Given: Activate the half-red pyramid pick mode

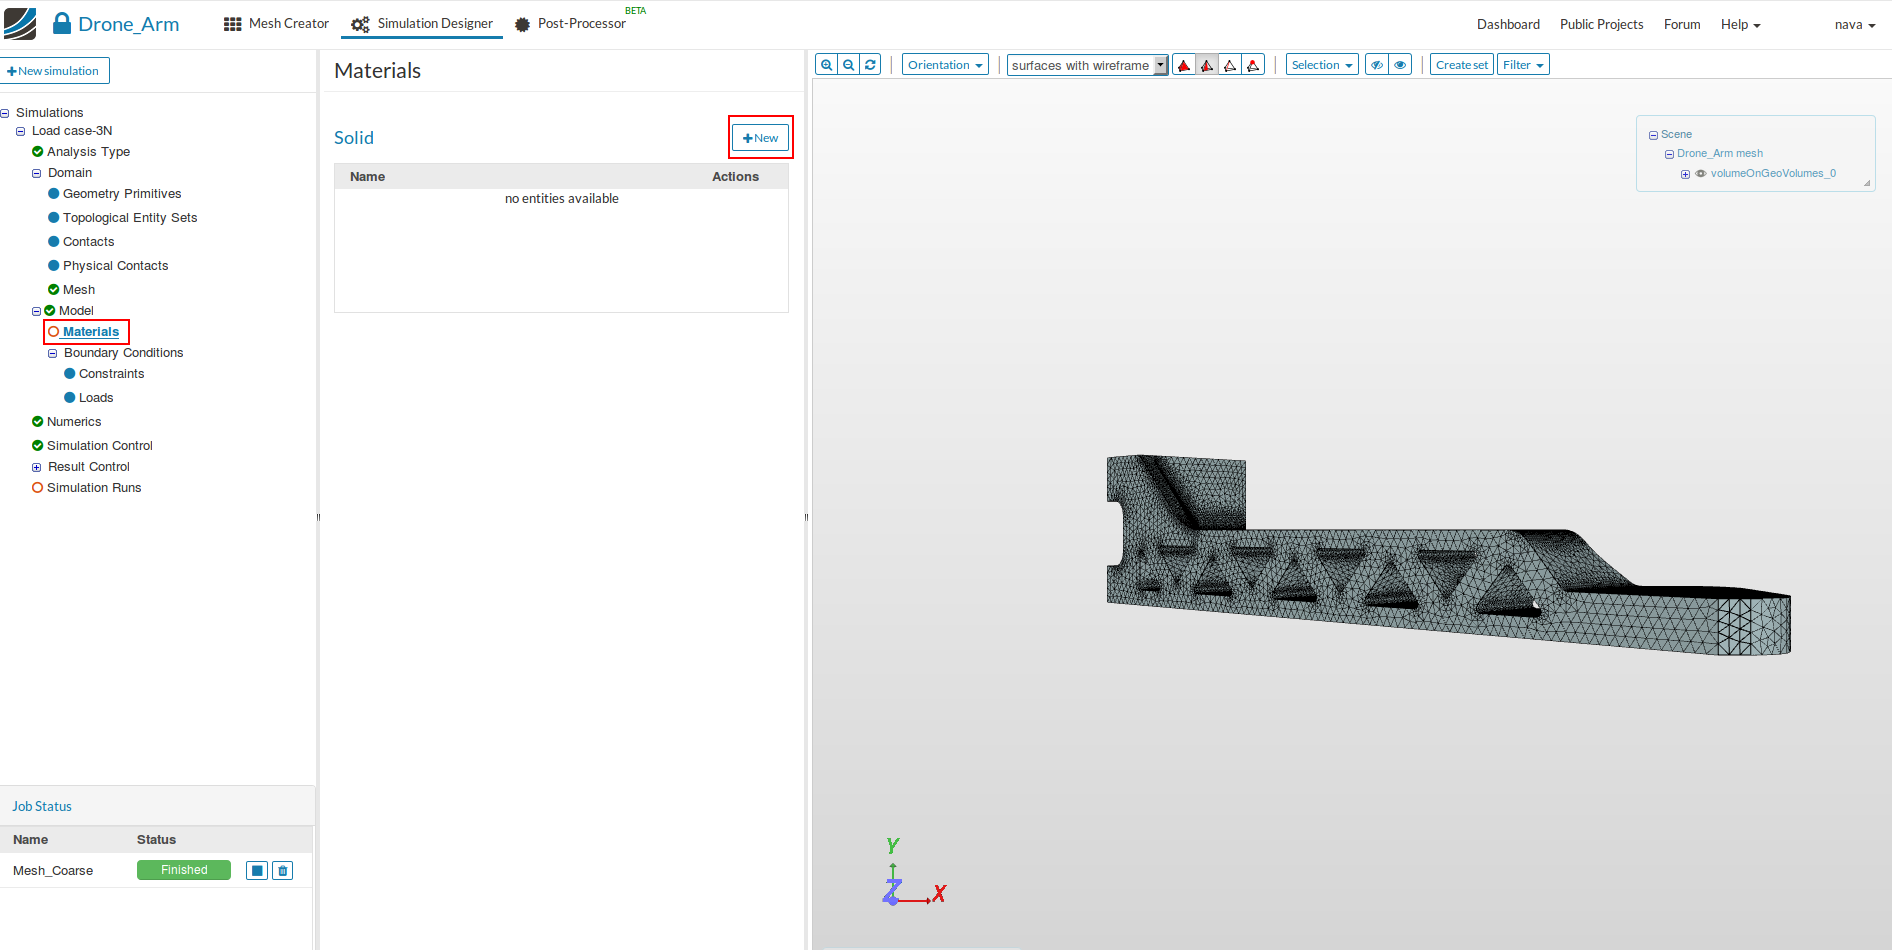Looking at the screenshot, I should [x=1207, y=65].
